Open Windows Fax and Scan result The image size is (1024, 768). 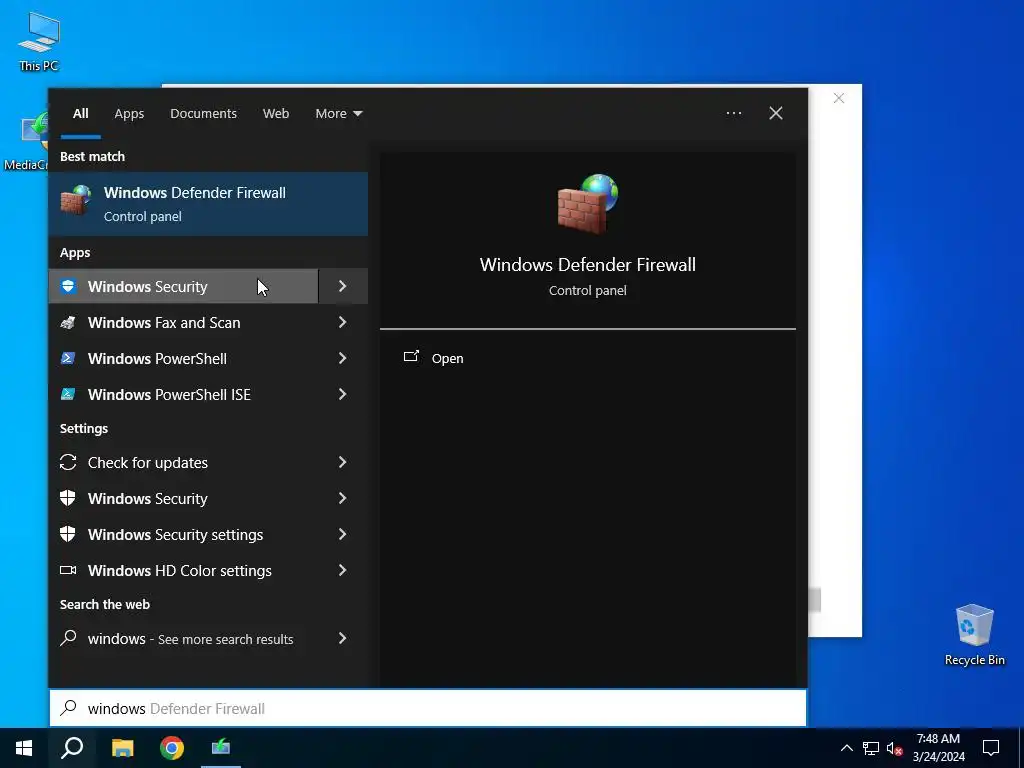coord(184,322)
